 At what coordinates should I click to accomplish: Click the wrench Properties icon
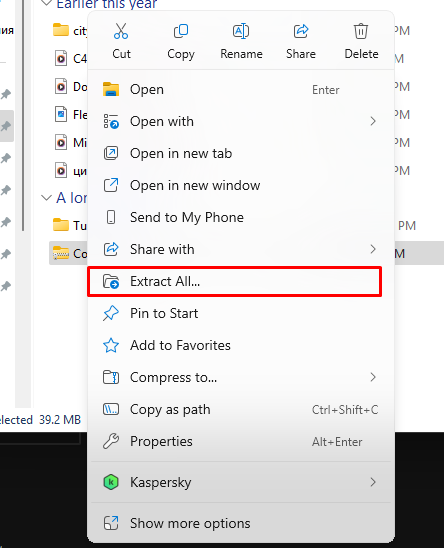[111, 441]
